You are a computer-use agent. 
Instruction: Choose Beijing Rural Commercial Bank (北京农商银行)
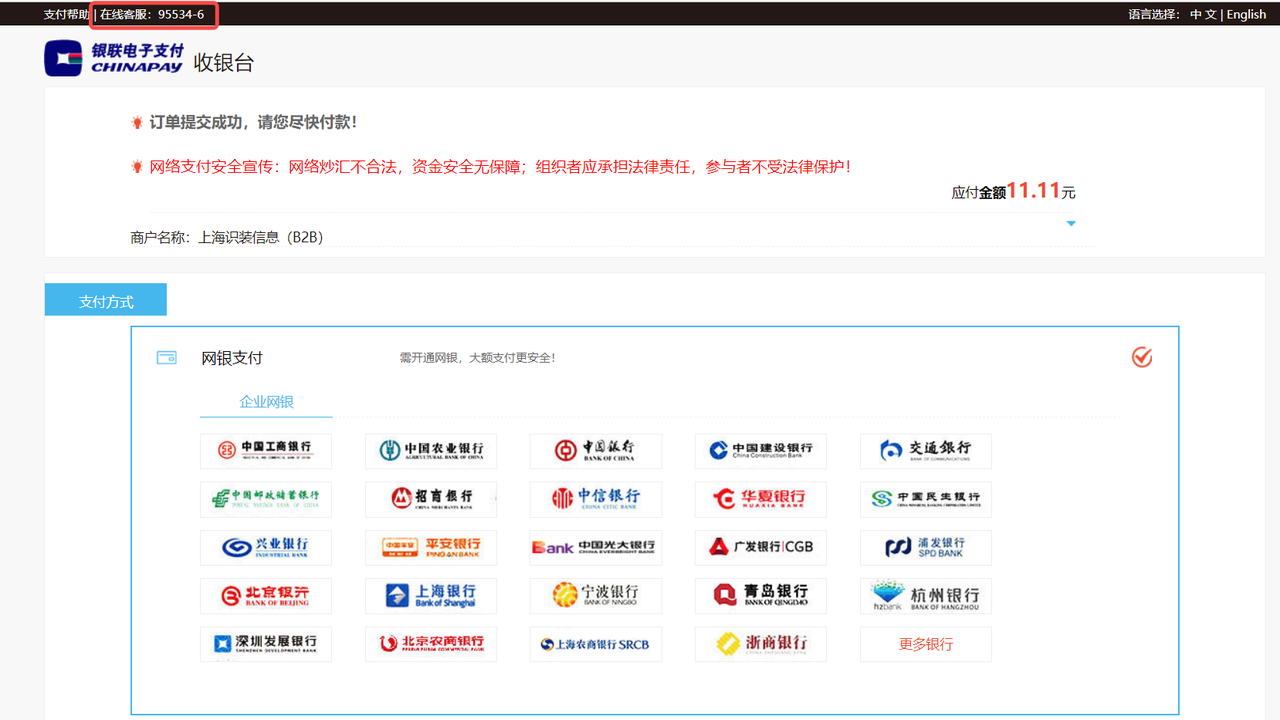pyautogui.click(x=431, y=644)
